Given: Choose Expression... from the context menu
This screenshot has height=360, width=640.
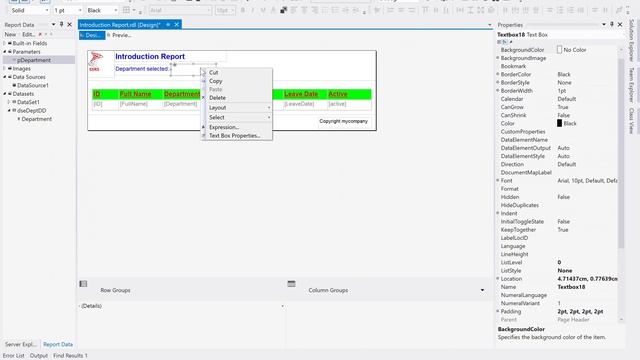Looking at the screenshot, I should 237,127.
